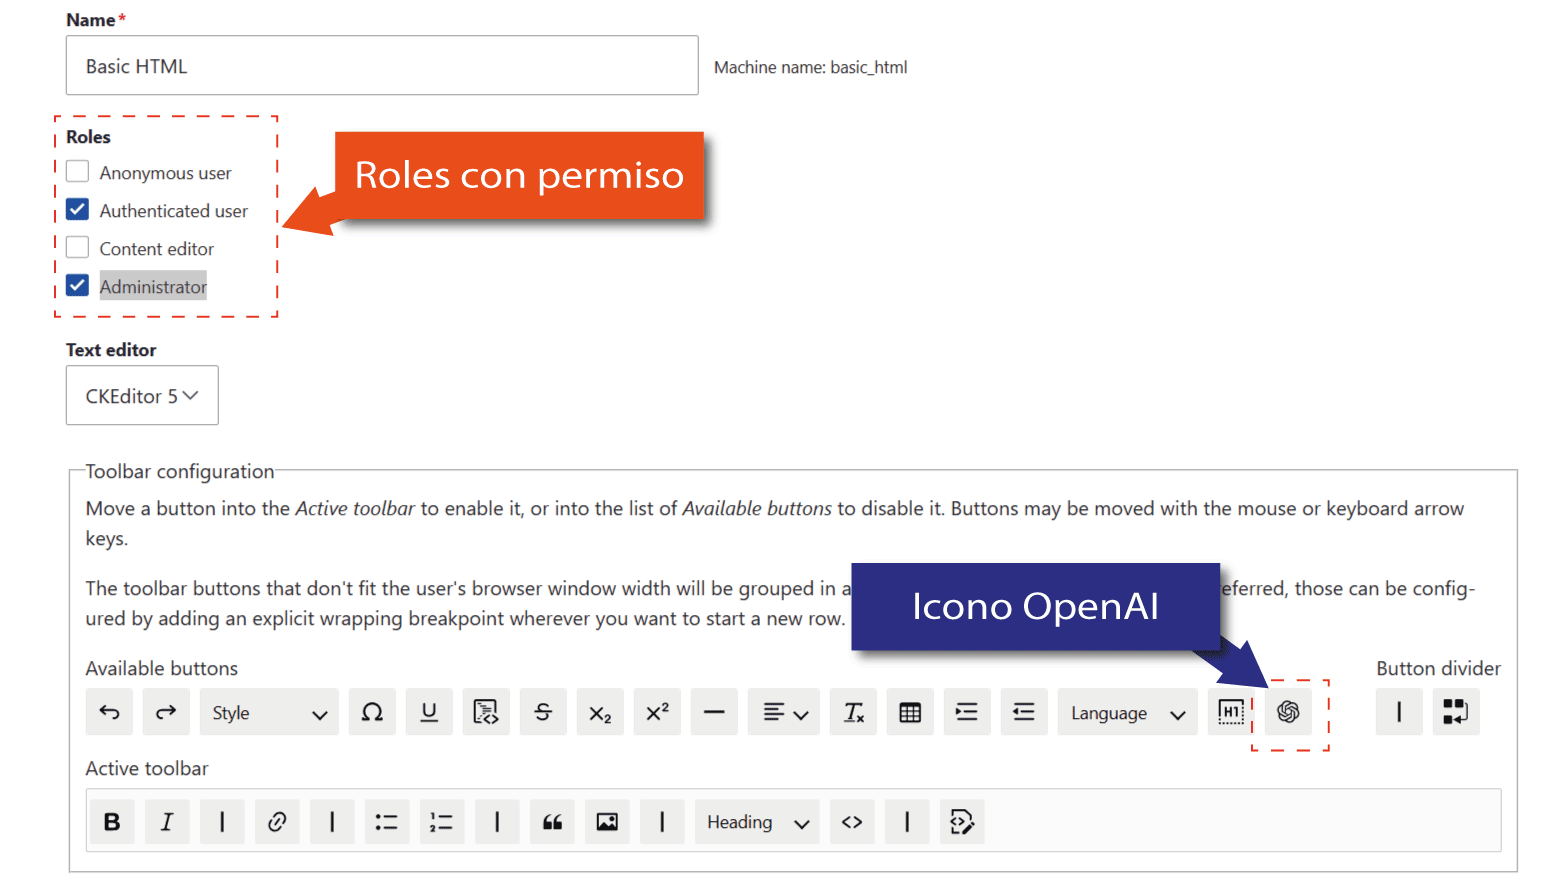
Task: Click the wrapping breakpoint divider icon
Action: tap(1456, 712)
